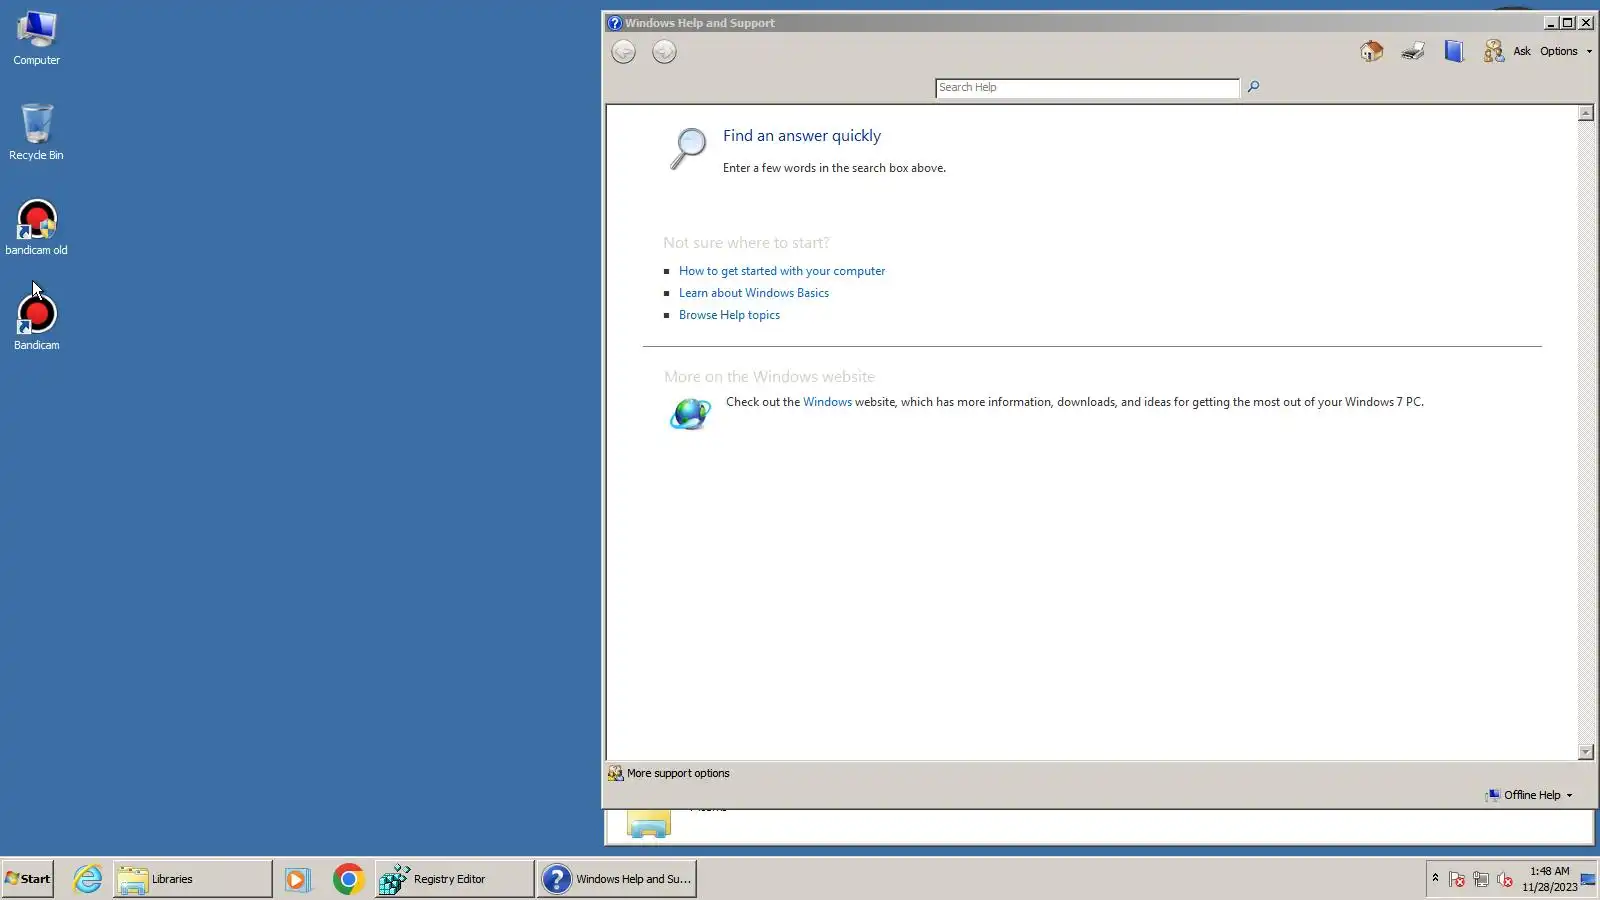1600x900 pixels.
Task: Maximize the Windows Help and Support window
Action: pyautogui.click(x=1567, y=23)
